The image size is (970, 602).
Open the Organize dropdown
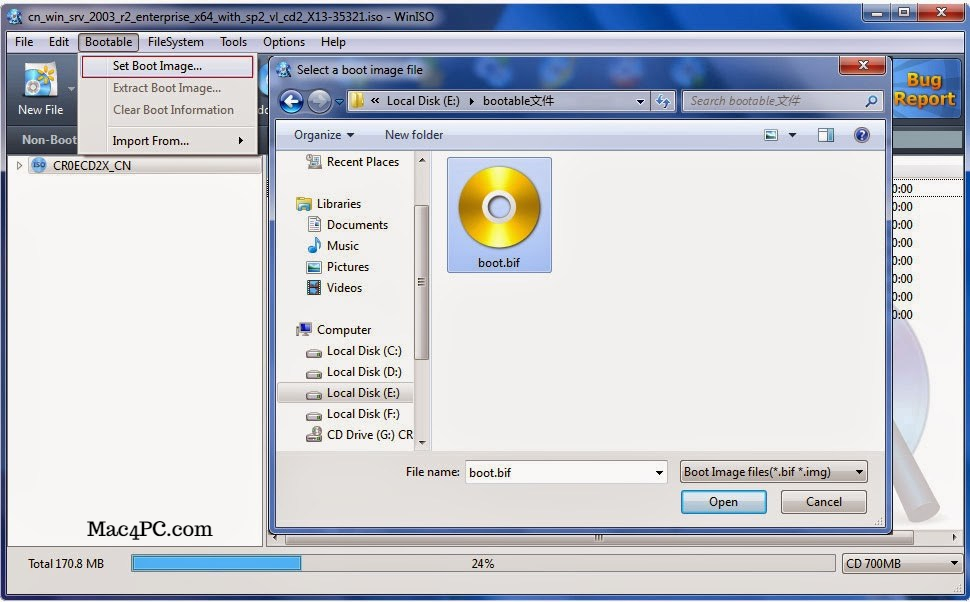[324, 135]
